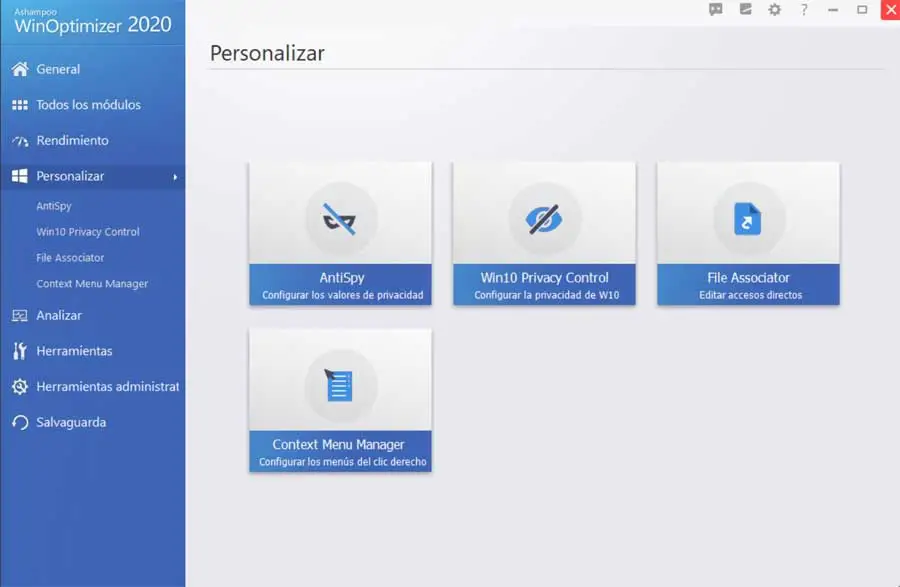900x587 pixels.
Task: Click the General home icon in sidebar
Action: 20,69
